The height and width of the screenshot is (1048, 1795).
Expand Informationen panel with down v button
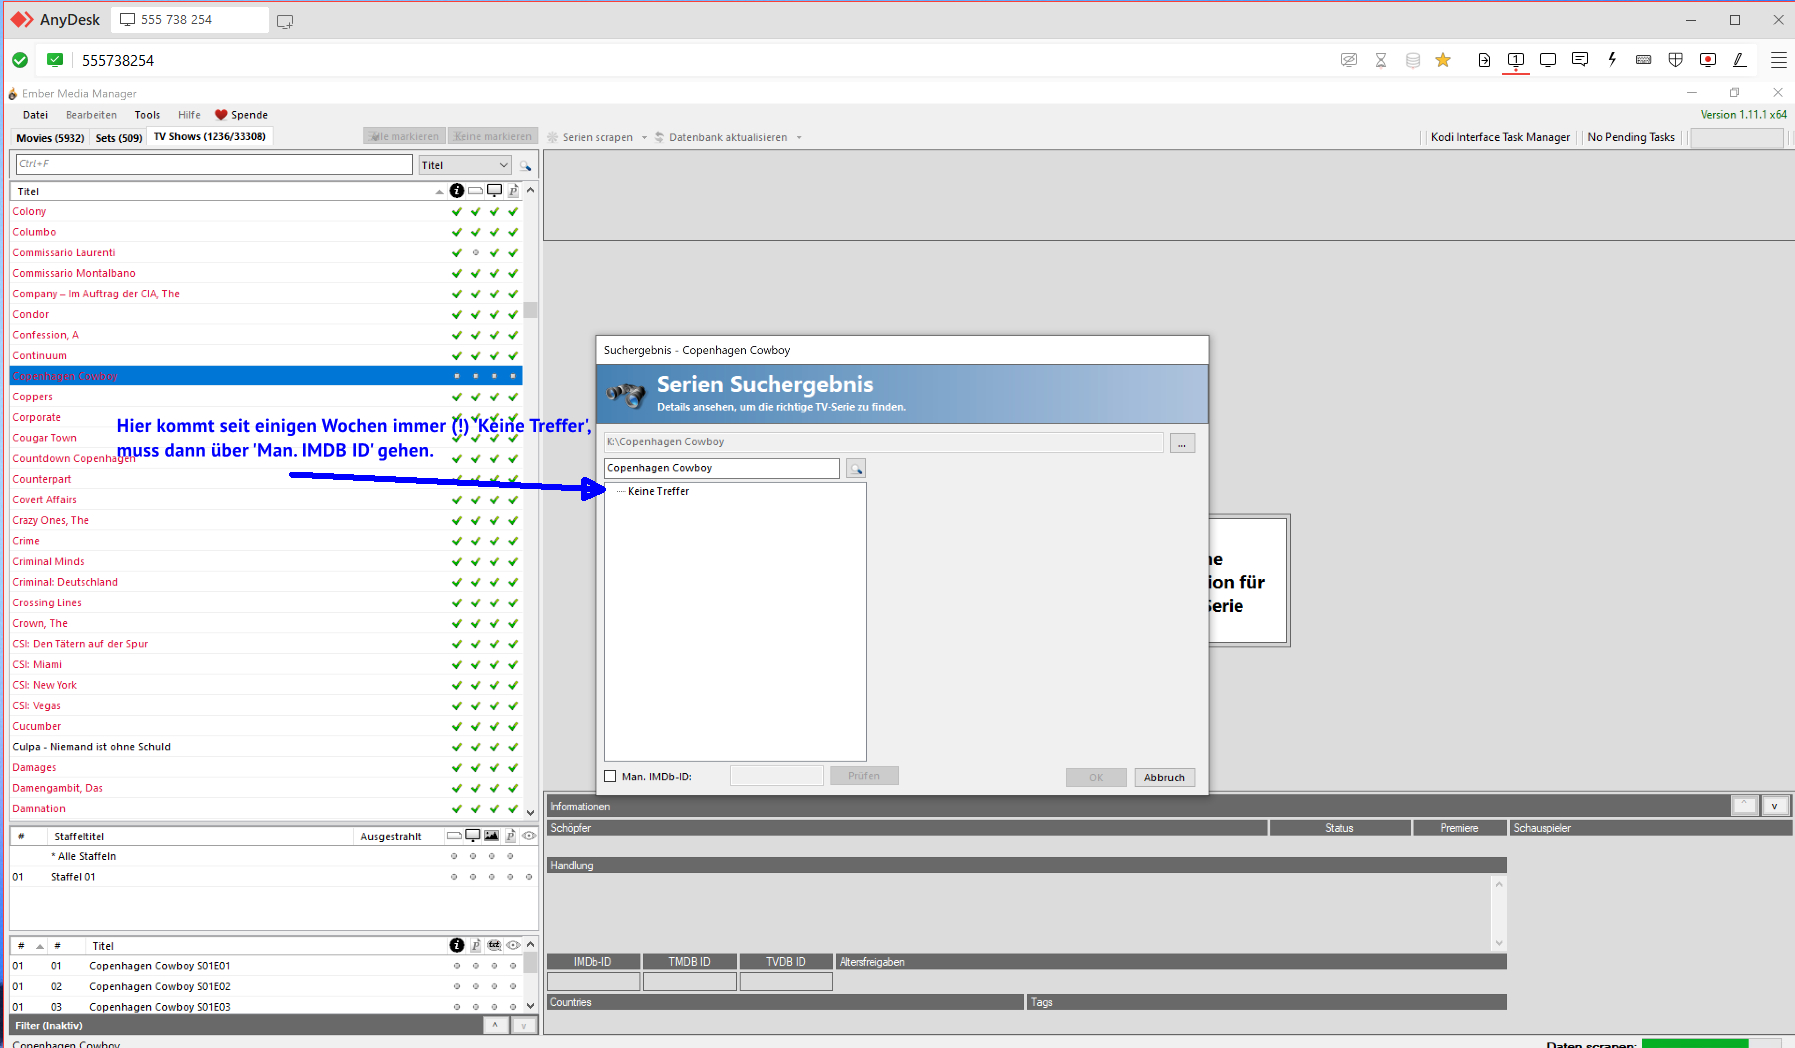point(1775,806)
